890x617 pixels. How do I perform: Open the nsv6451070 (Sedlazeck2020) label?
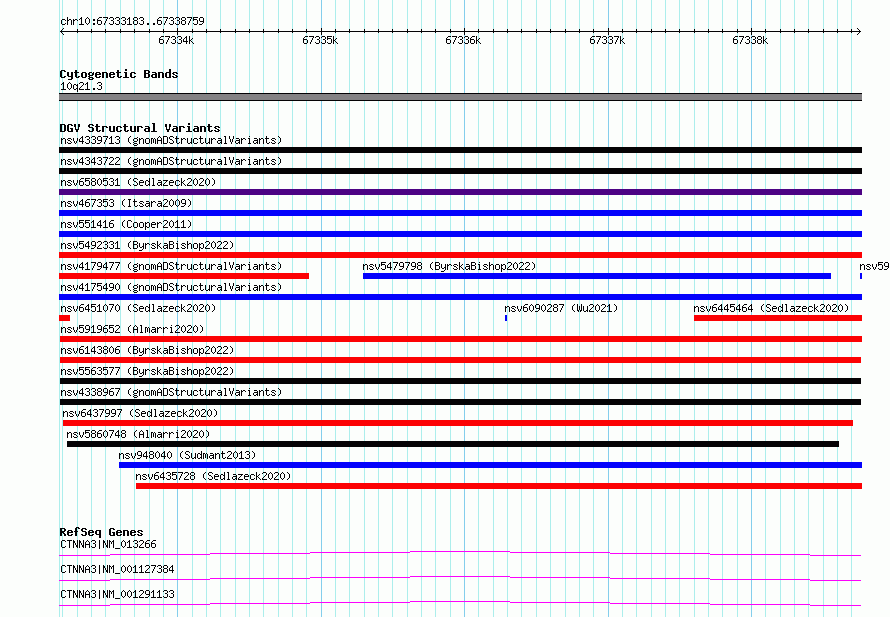[x=138, y=308]
